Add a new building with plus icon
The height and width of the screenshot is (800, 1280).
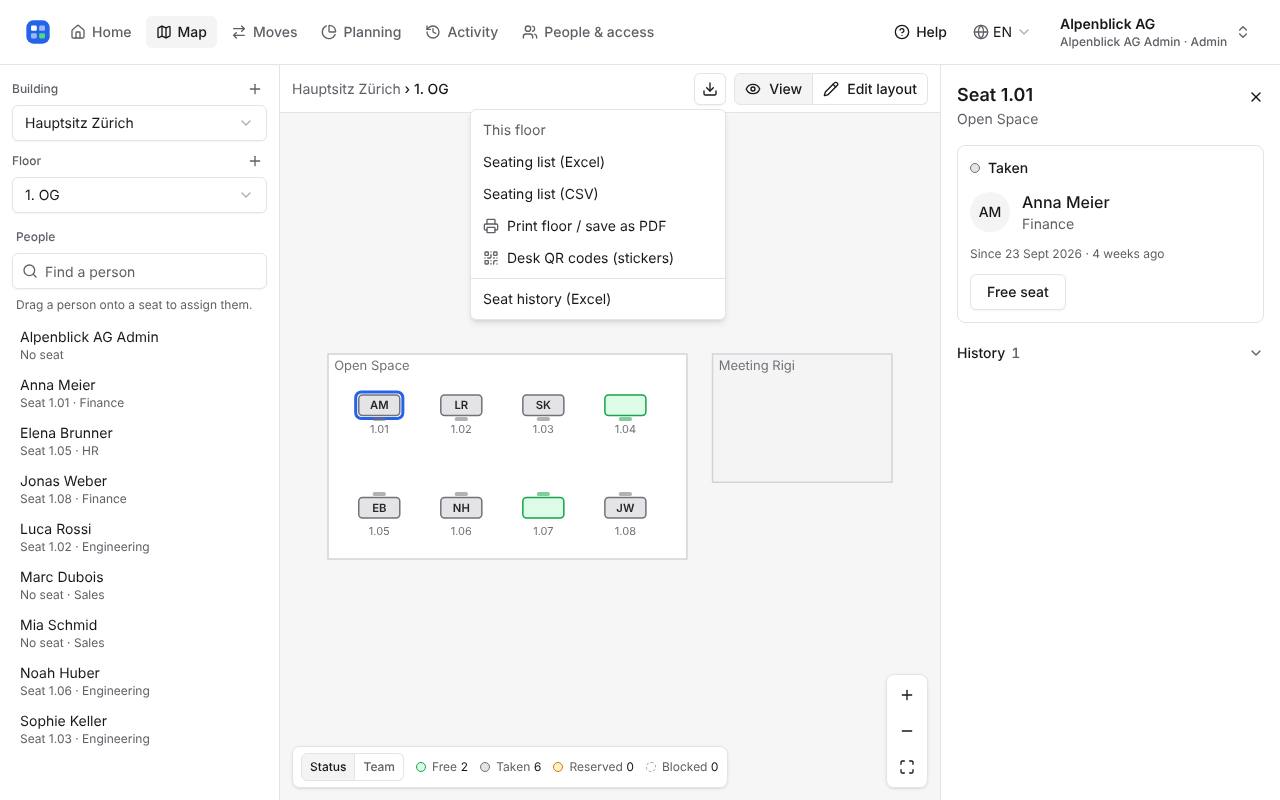(255, 89)
